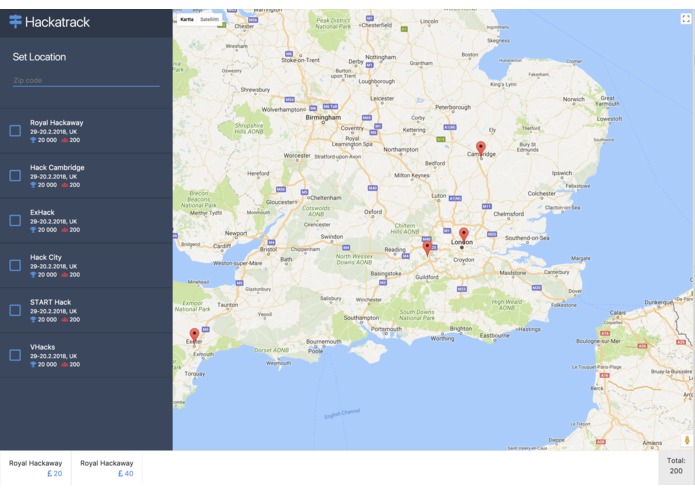This screenshot has height=494, width=695.
Task: Click the map marker on Cambridge
Action: [x=480, y=148]
